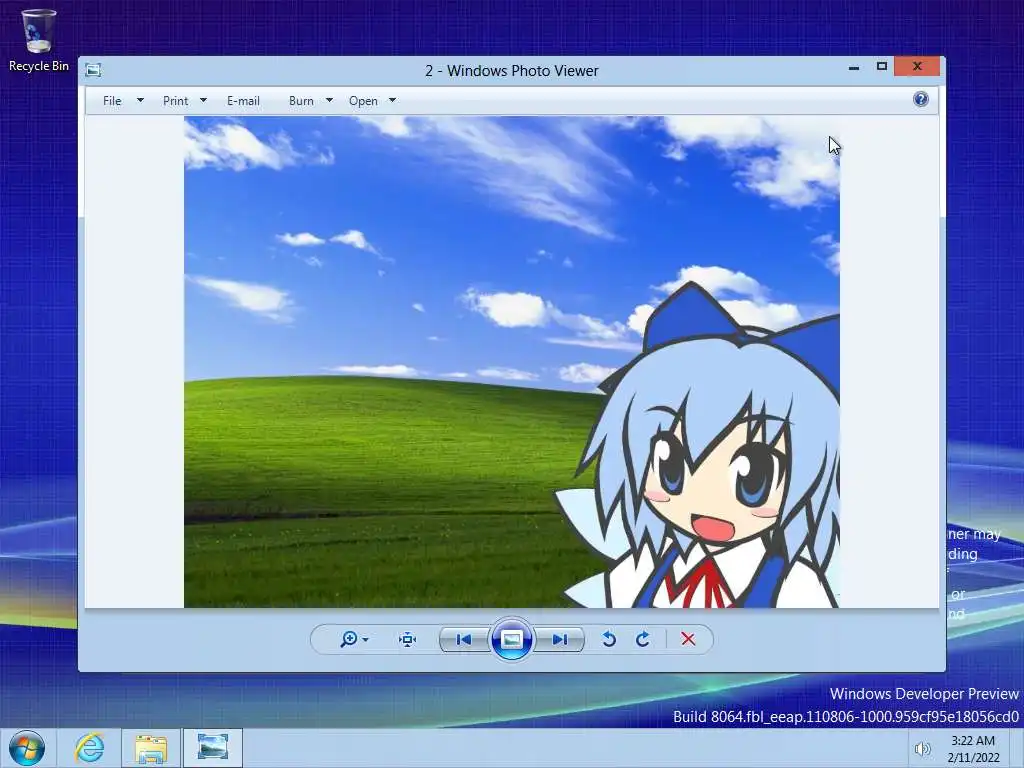1024x768 pixels.
Task: Click the volume speaker tray icon
Action: pyautogui.click(x=922, y=749)
